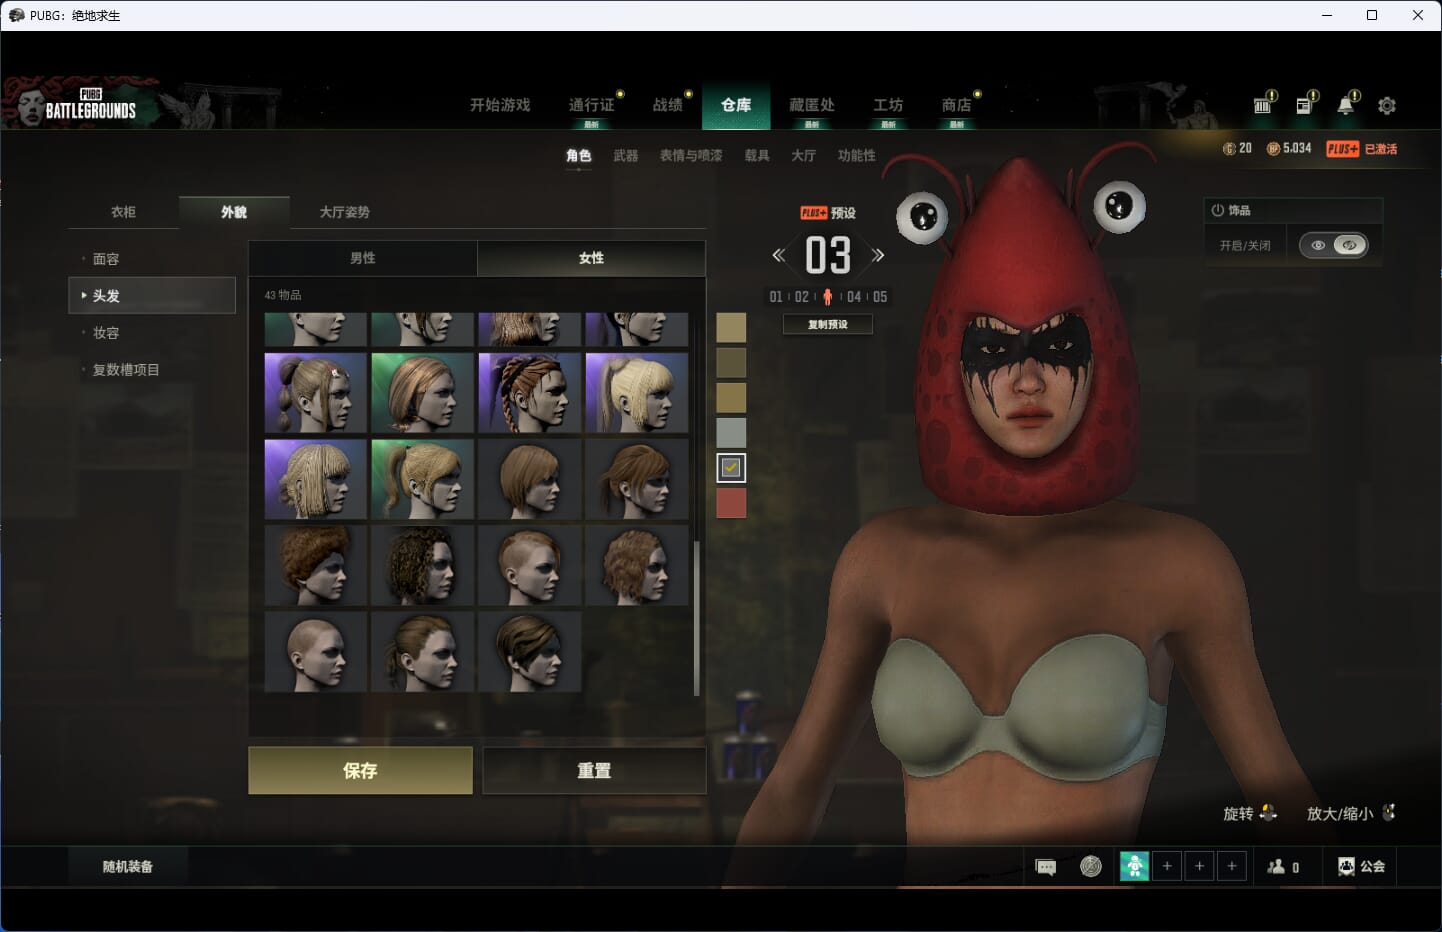The height and width of the screenshot is (932, 1442).
Task: Go to 开始游戏 in top navigation
Action: (500, 105)
